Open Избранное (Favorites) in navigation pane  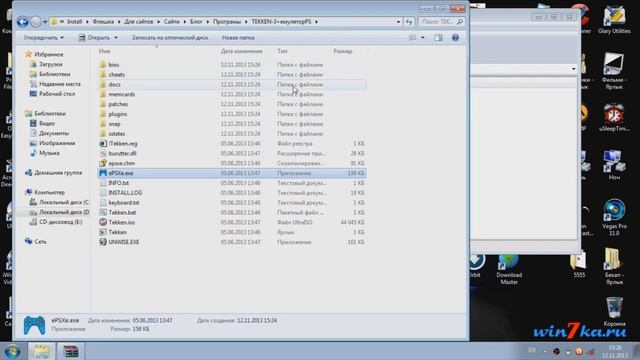[x=49, y=54]
